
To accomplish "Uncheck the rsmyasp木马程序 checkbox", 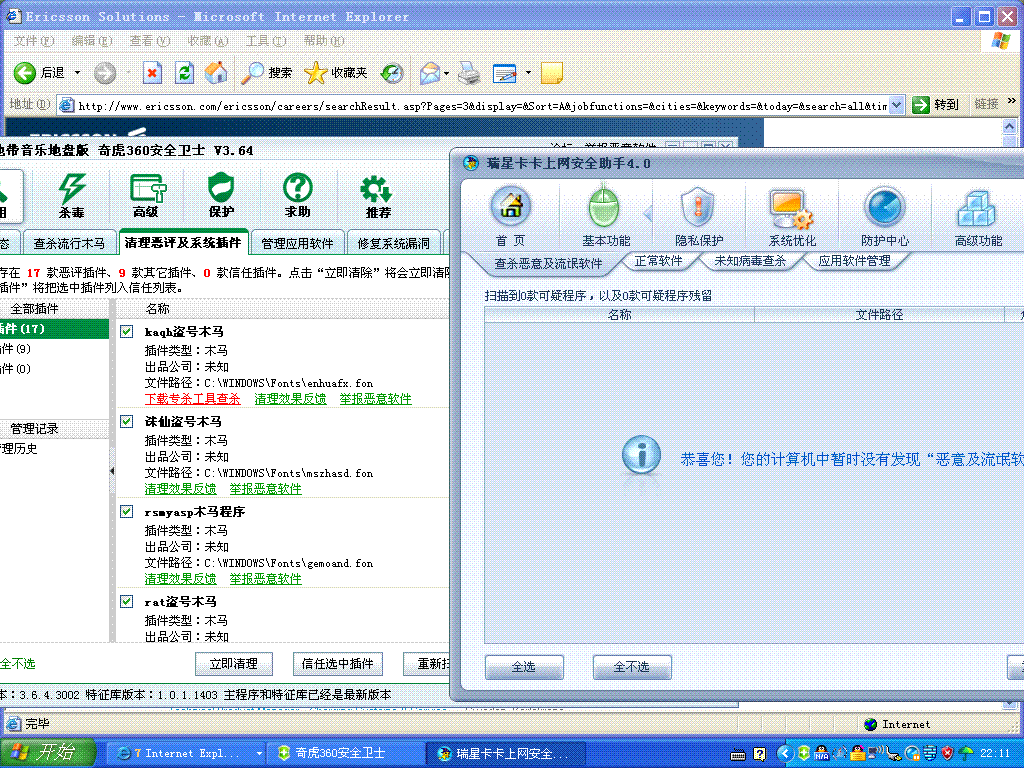I will coord(127,512).
